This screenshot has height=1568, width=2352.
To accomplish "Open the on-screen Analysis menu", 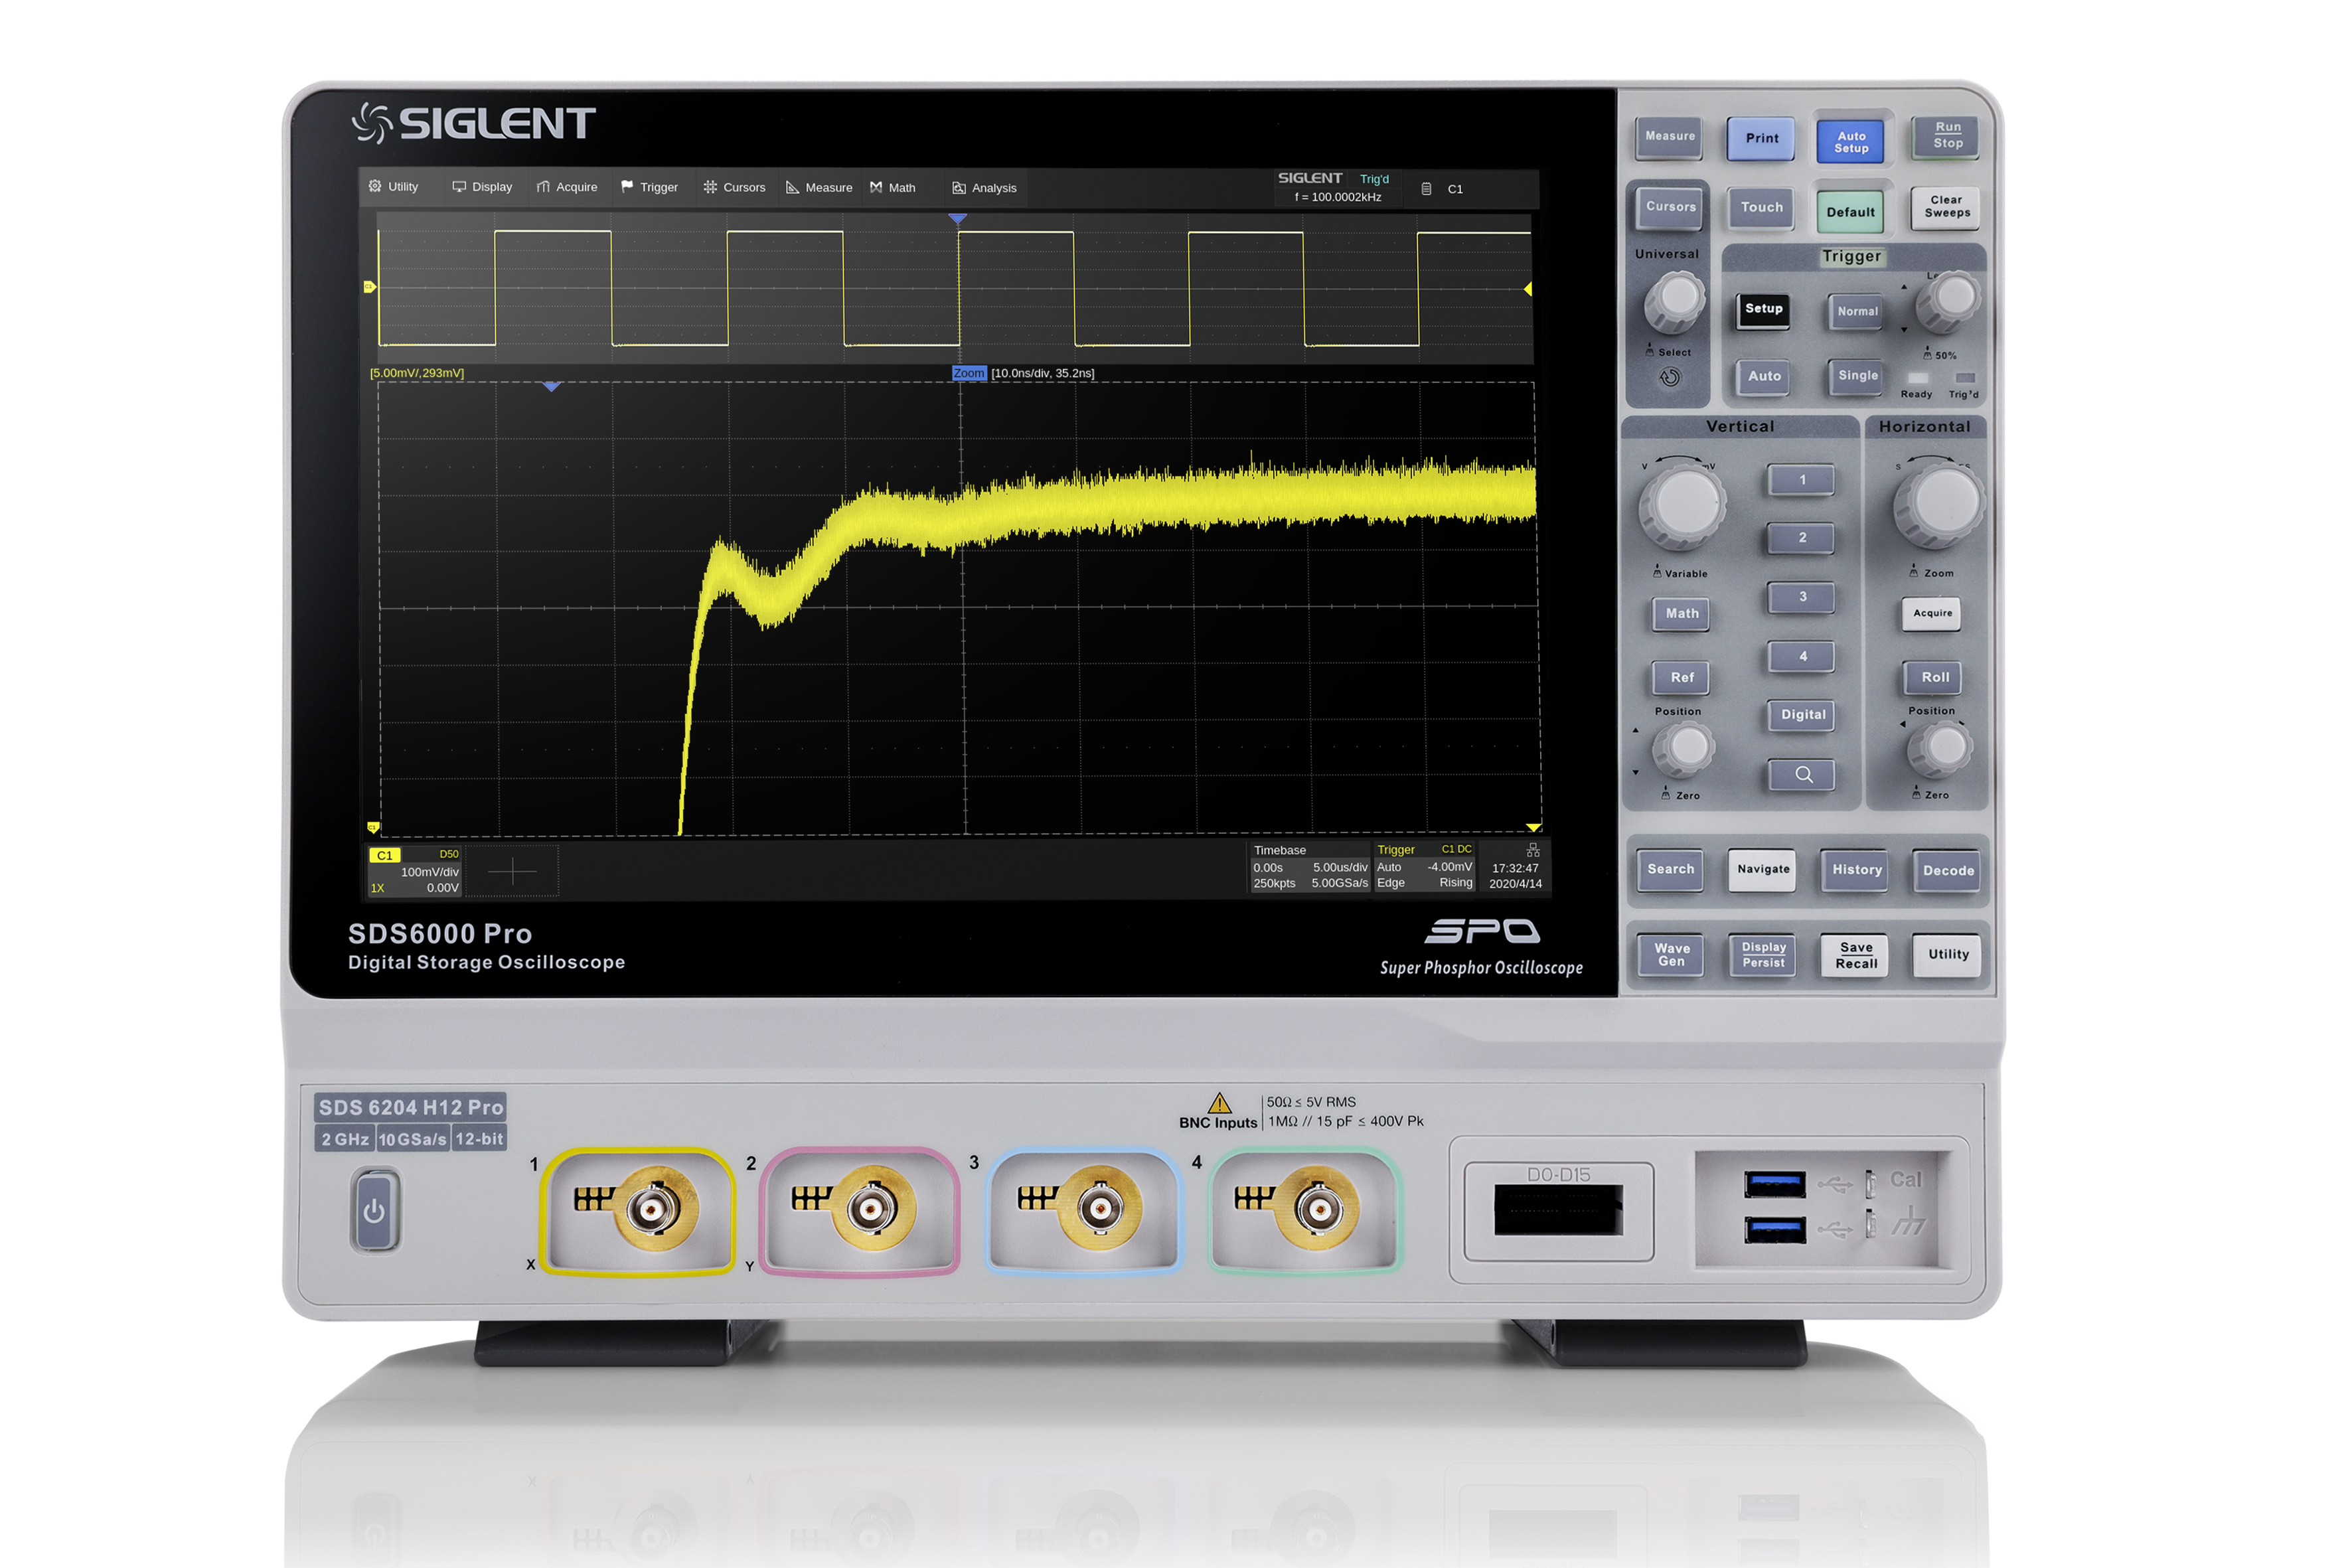I will click(985, 188).
